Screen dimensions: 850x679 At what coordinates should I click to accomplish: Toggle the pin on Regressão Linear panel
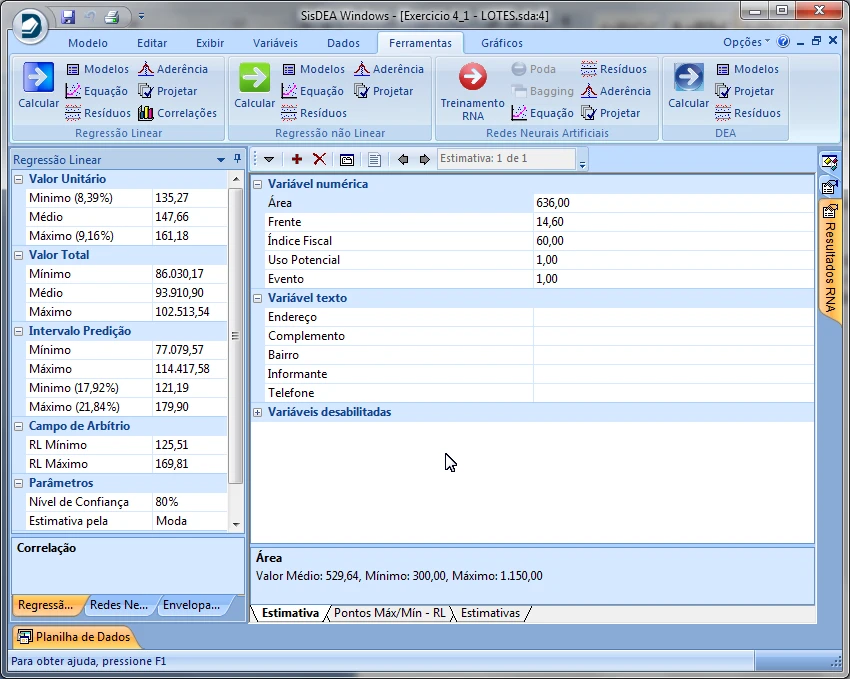[237, 159]
